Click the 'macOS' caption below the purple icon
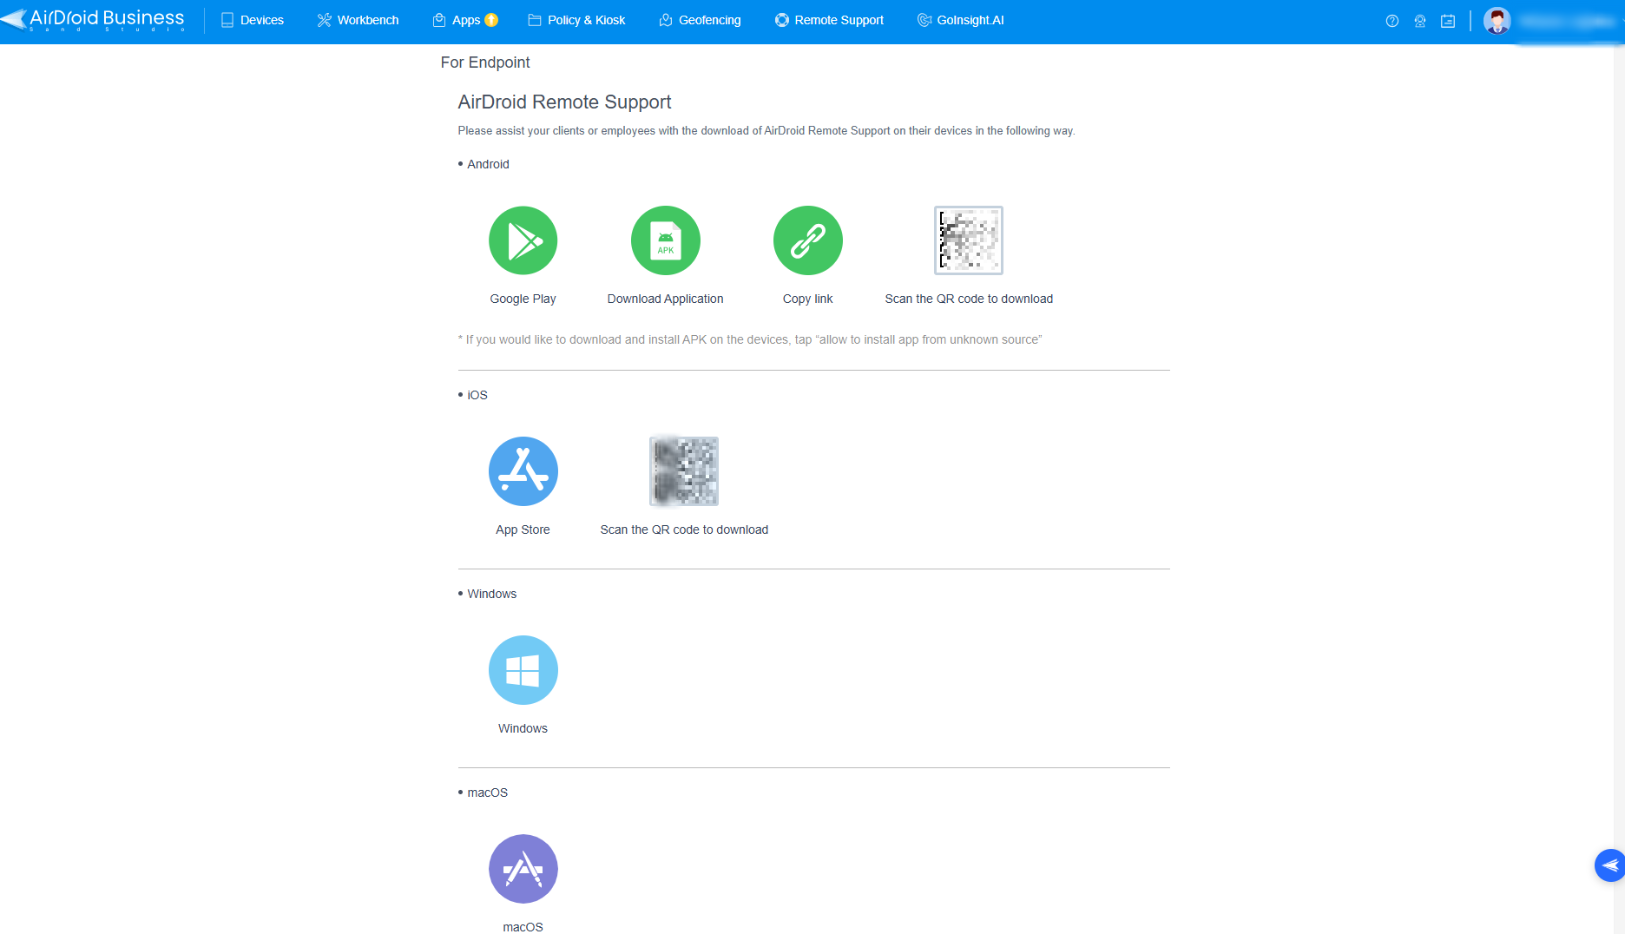 pos(523,927)
